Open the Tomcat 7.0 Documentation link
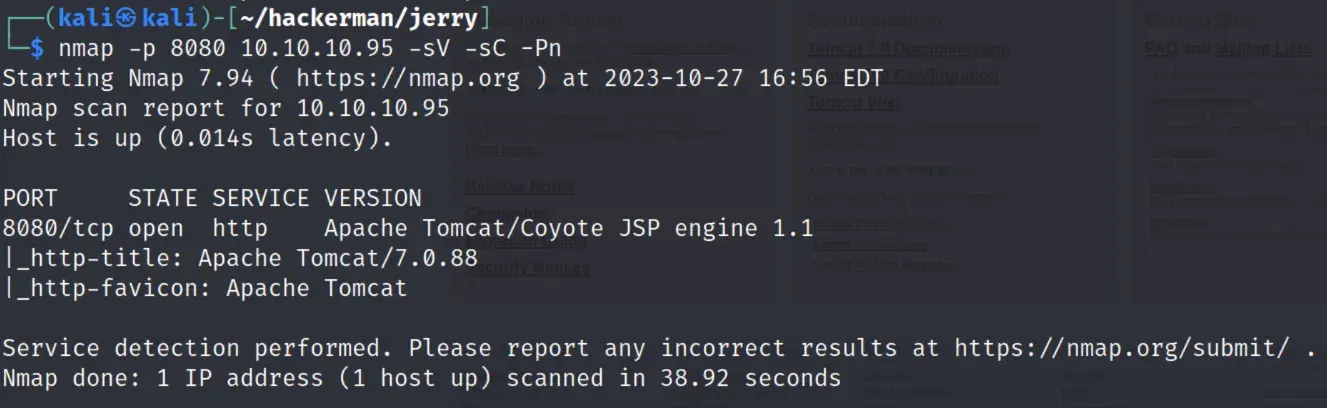The width and height of the screenshot is (1327, 408). (x=908, y=49)
